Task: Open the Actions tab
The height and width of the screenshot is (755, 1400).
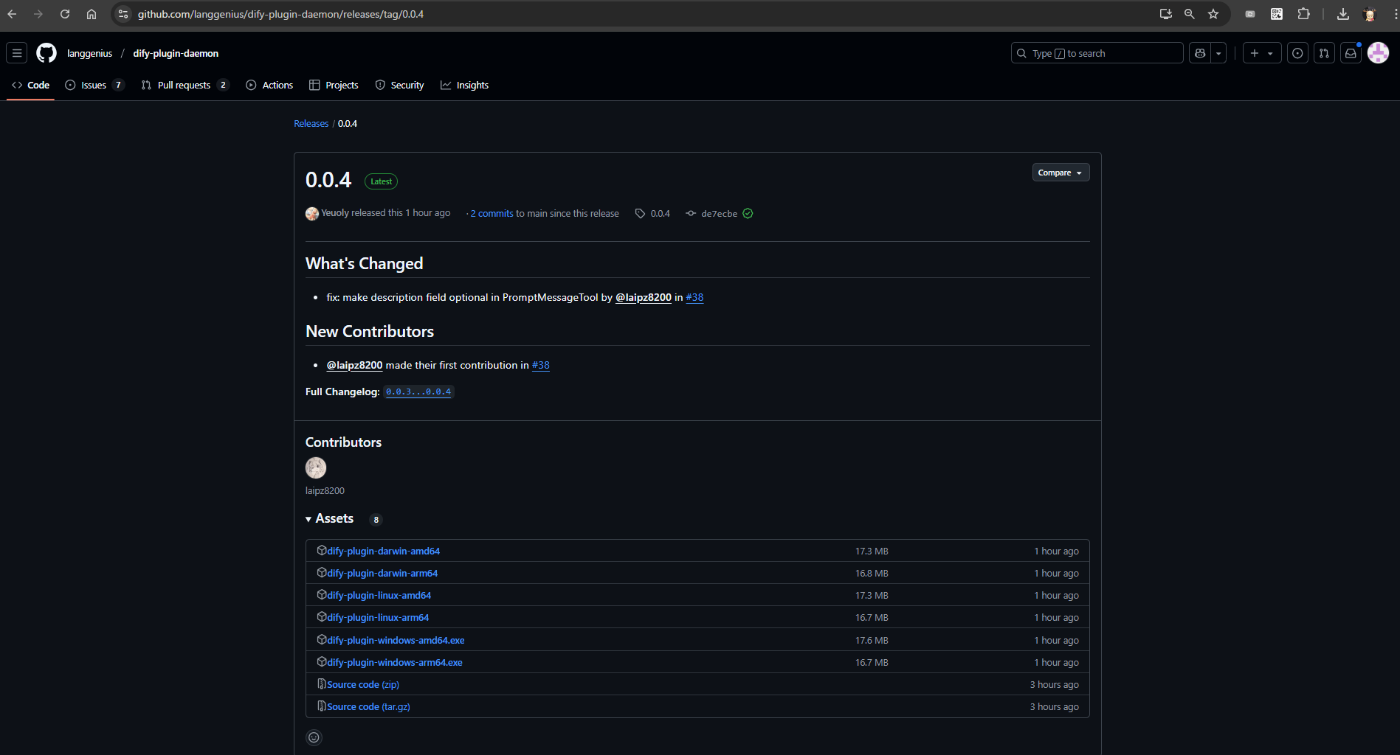Action: pos(268,85)
